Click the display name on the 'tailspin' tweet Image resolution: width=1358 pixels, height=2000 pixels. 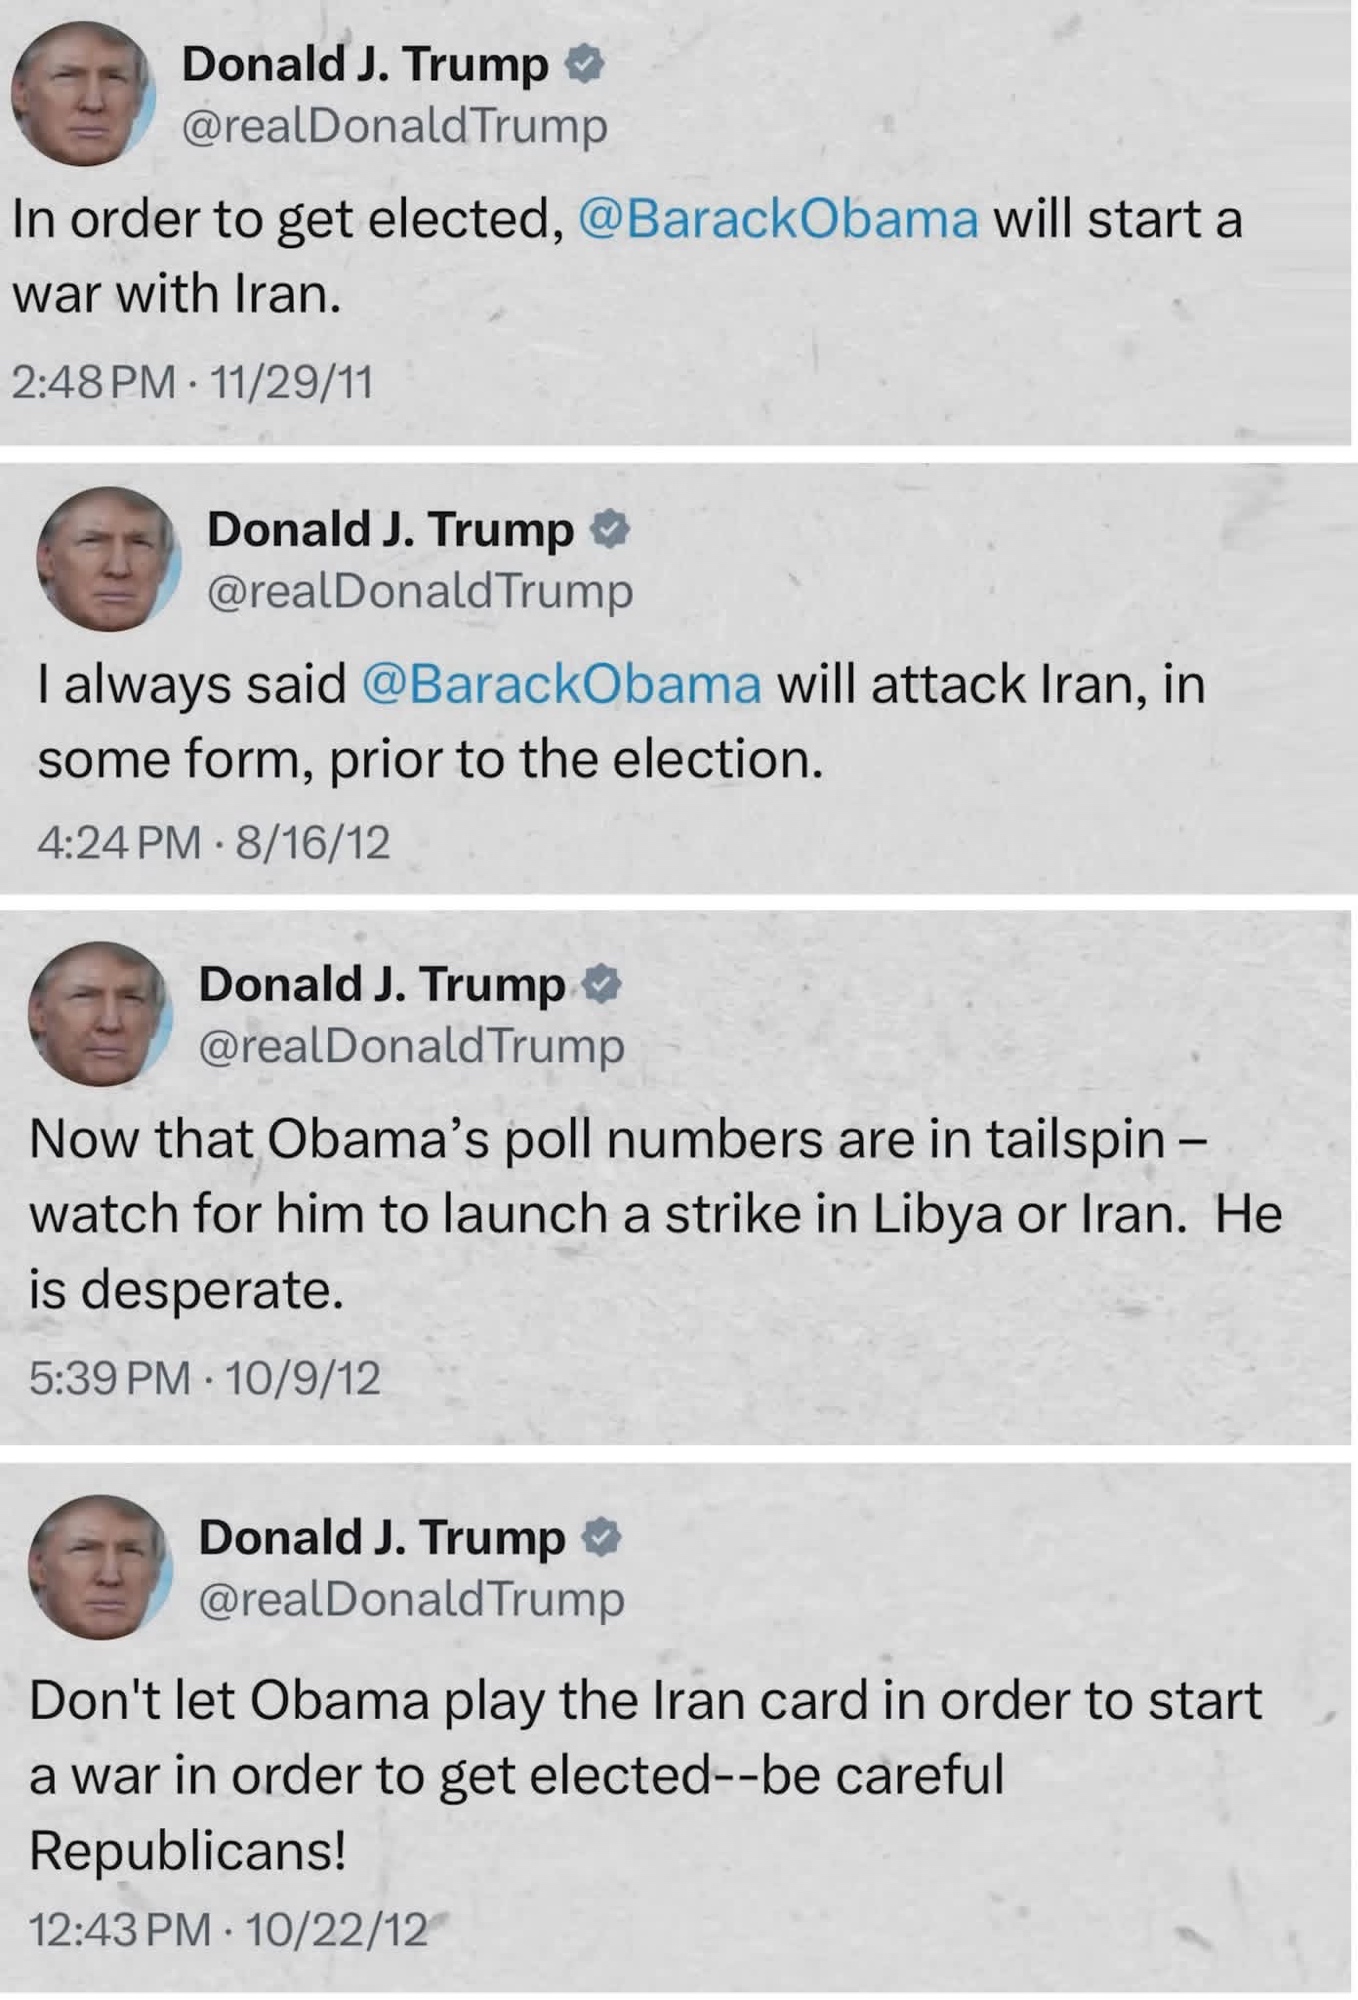tap(381, 984)
